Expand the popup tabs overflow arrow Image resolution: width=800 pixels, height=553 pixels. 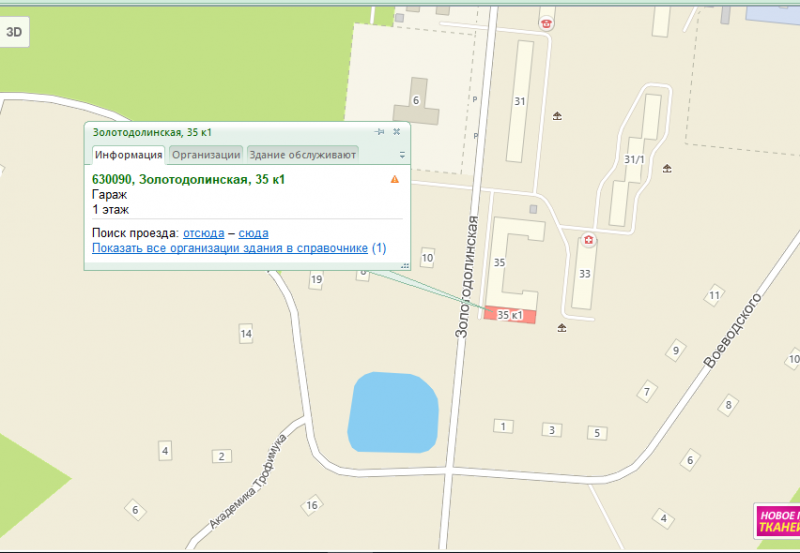pos(402,156)
